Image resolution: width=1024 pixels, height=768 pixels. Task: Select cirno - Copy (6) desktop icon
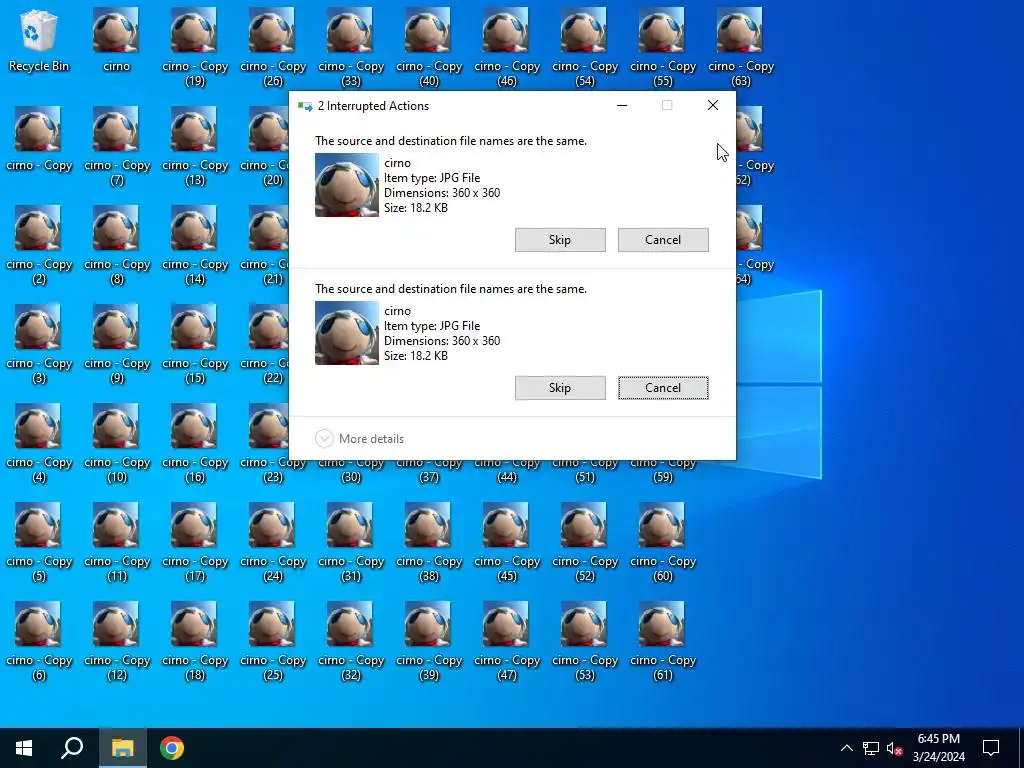pos(39,641)
